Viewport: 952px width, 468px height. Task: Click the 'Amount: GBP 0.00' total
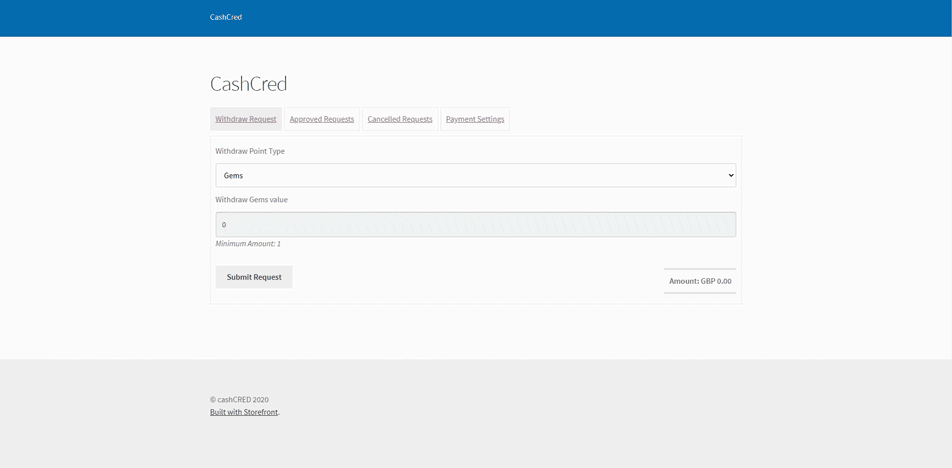(700, 281)
